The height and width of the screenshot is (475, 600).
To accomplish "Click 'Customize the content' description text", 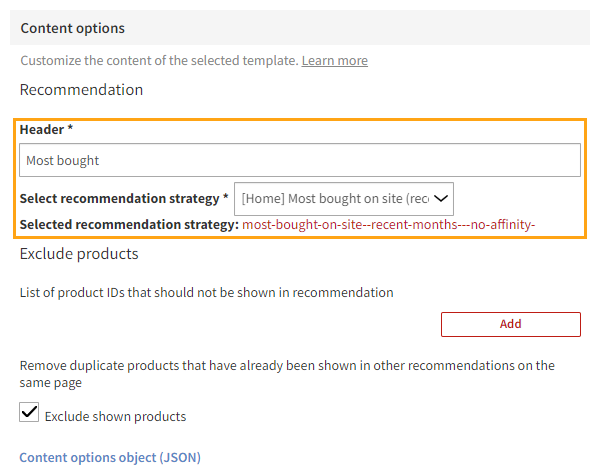I will click(158, 61).
